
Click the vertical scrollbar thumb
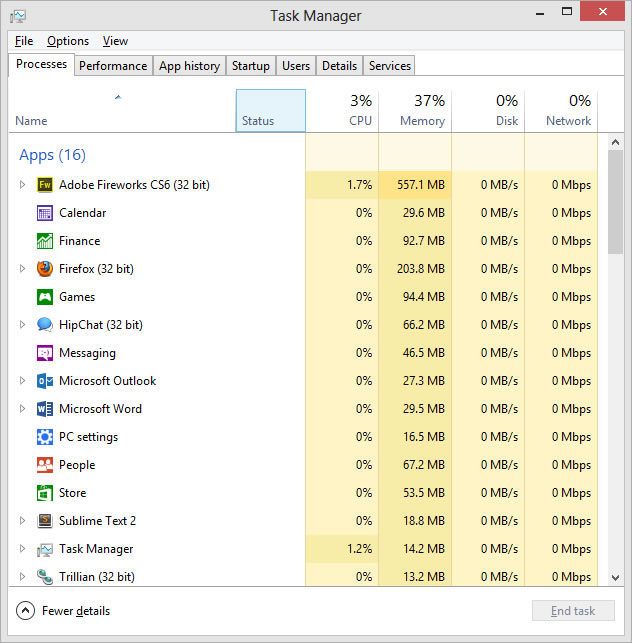point(615,202)
